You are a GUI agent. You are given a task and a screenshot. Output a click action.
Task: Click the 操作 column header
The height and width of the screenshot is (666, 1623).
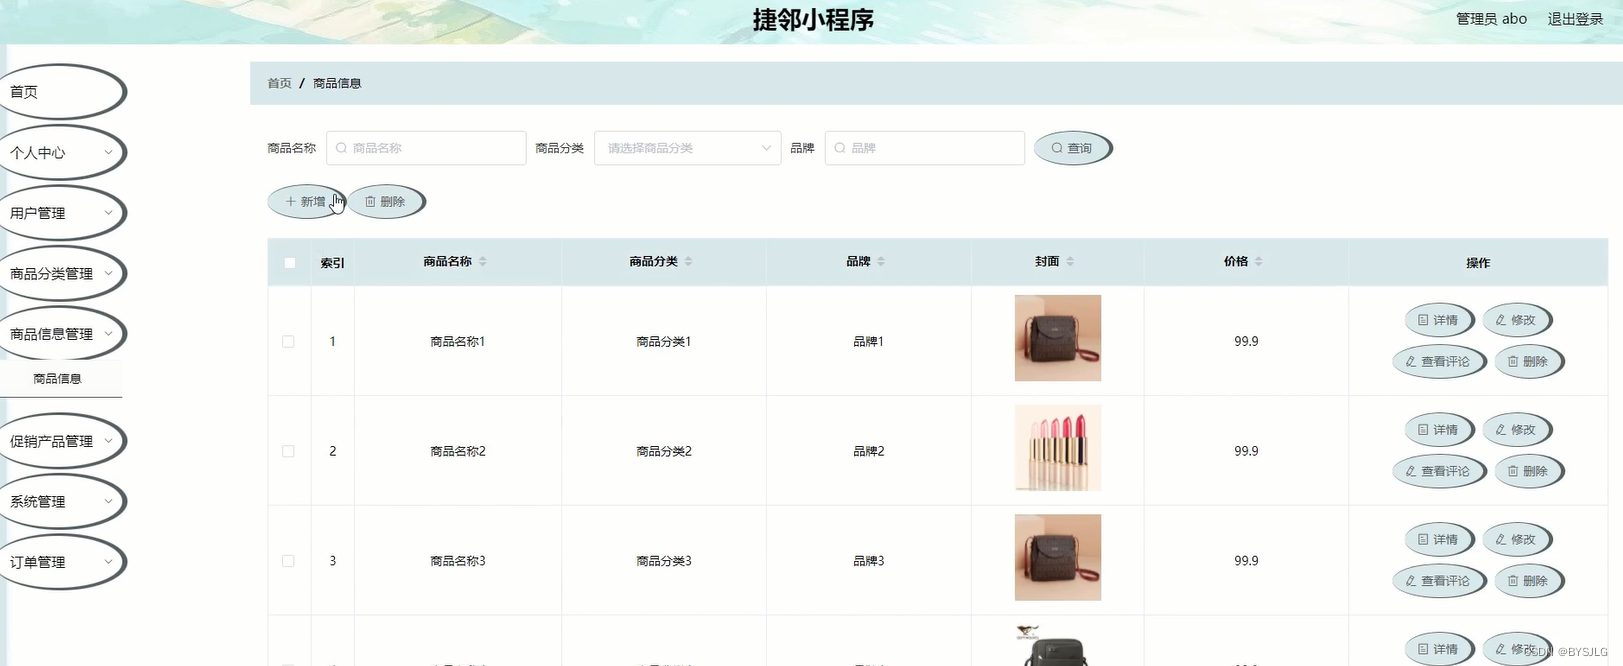click(1478, 263)
